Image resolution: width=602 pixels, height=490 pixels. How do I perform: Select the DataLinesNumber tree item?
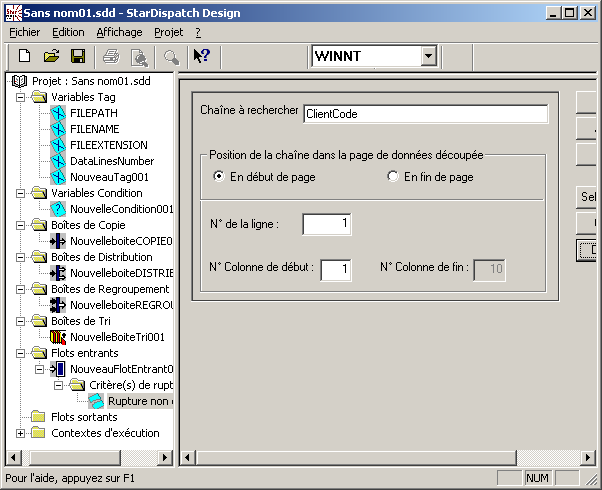tap(111, 161)
